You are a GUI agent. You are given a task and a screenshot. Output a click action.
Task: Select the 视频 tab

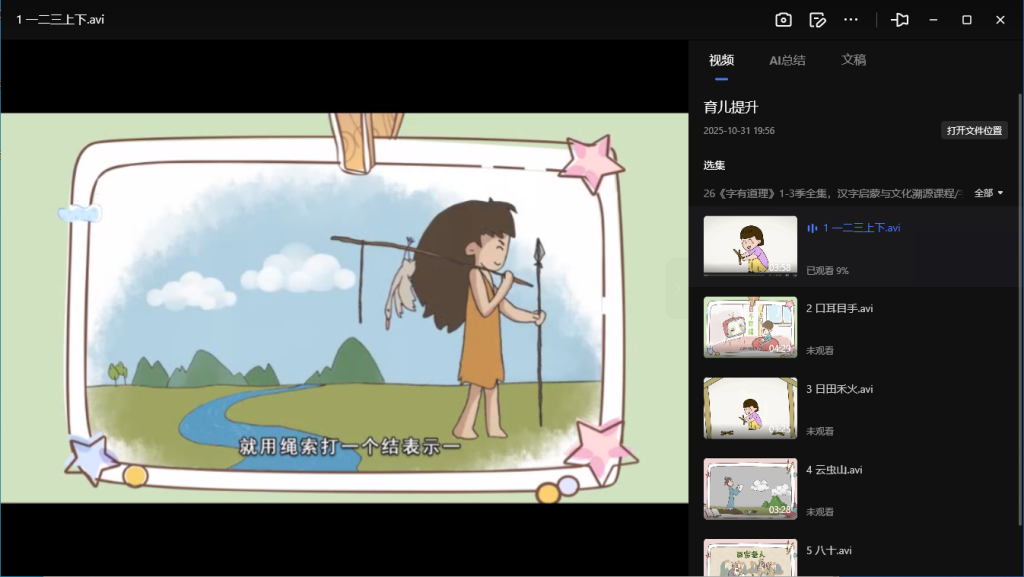coord(721,60)
